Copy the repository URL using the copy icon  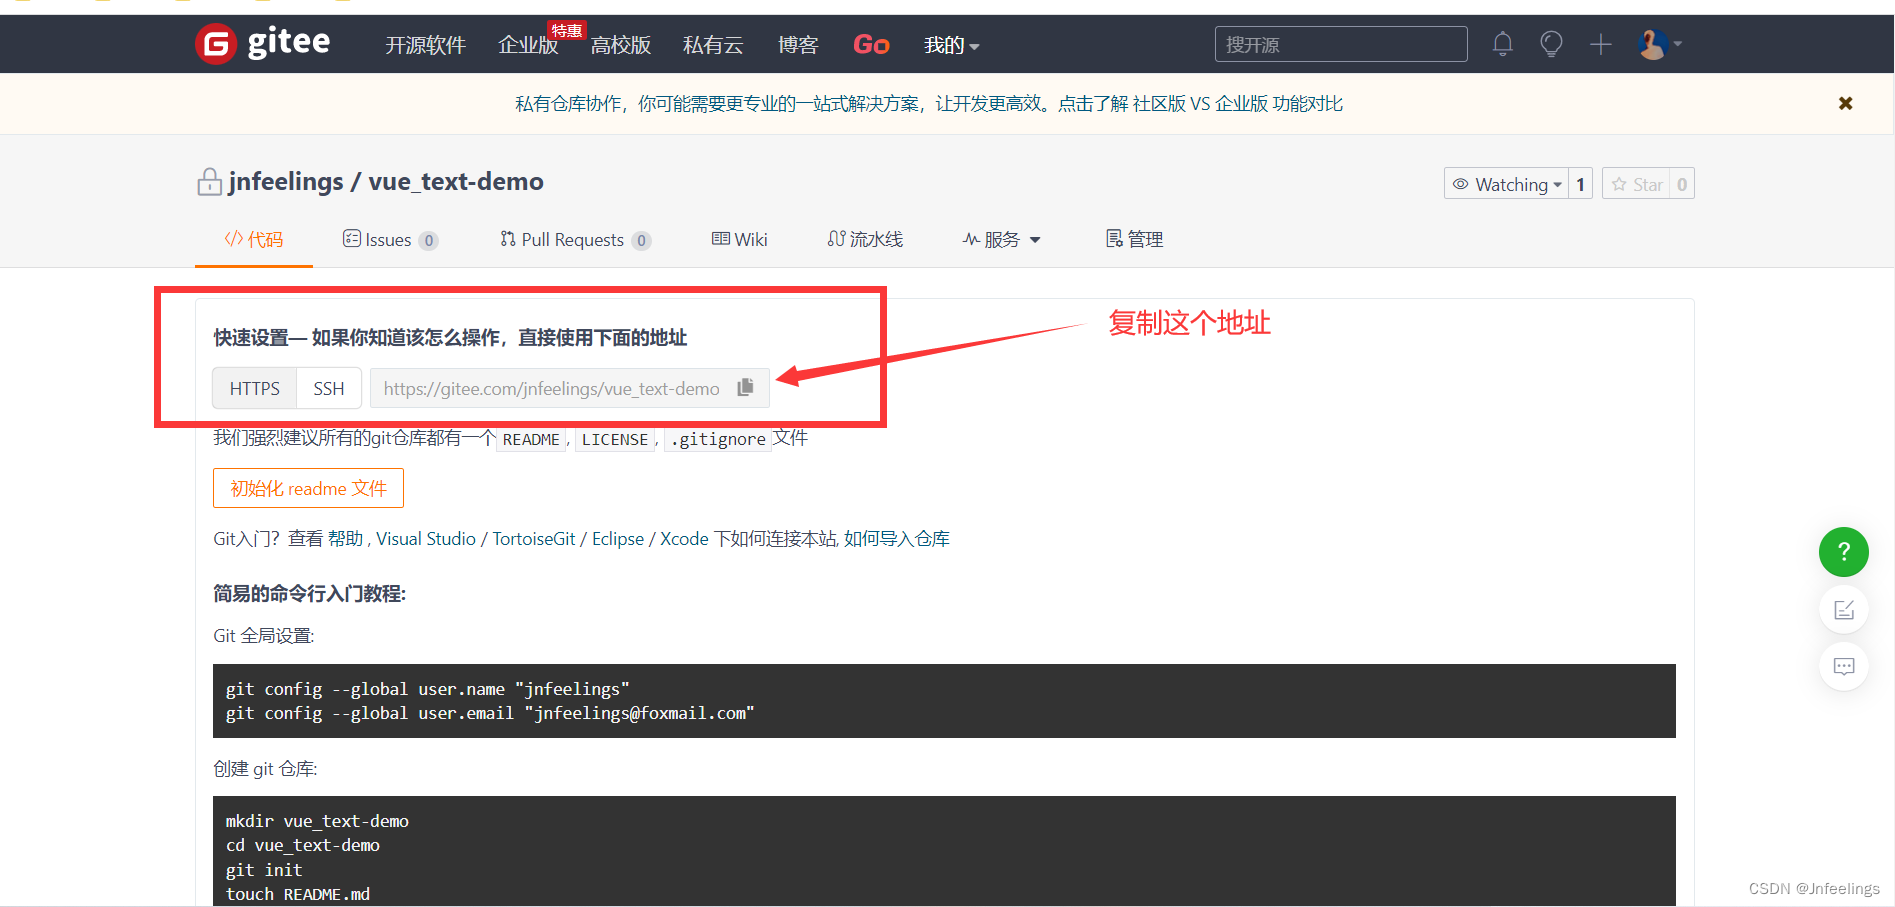(745, 388)
